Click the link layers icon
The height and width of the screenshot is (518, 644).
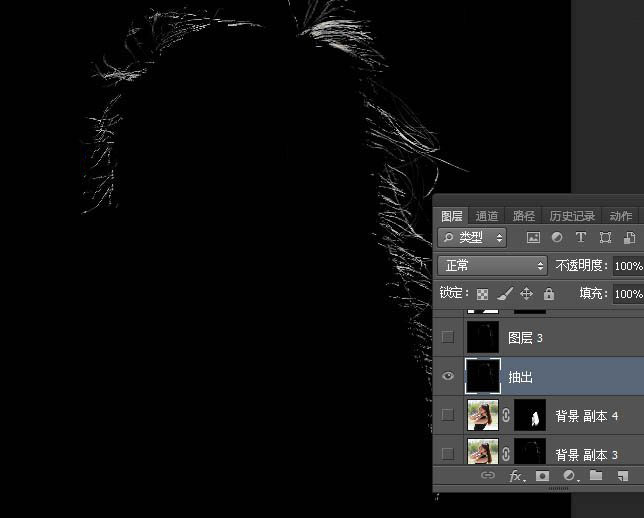point(488,476)
